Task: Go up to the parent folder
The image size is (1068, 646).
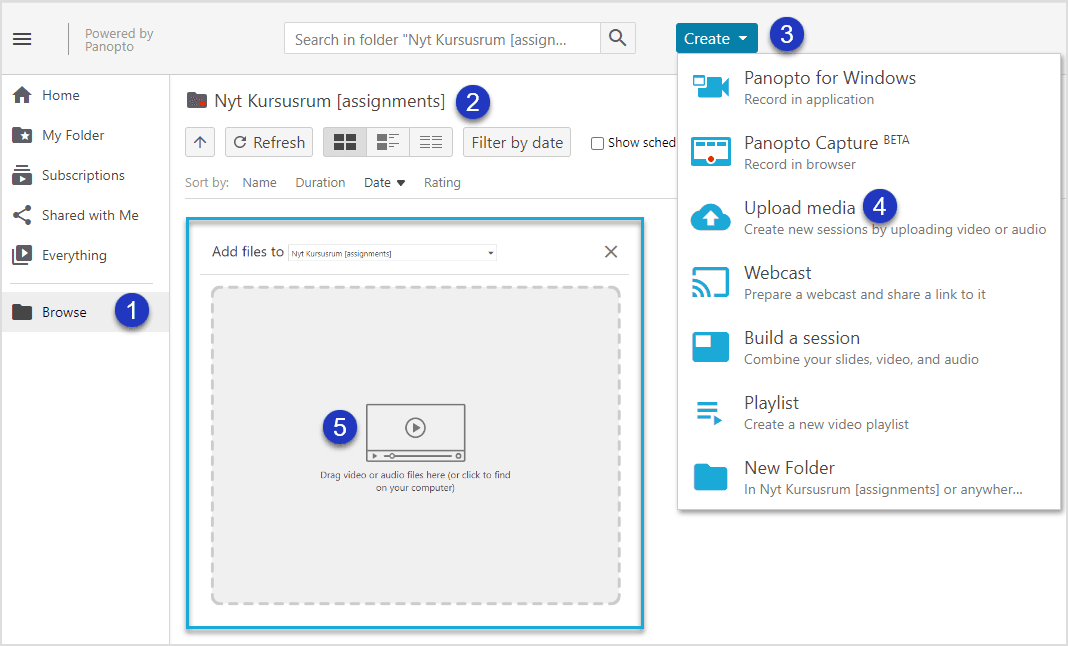Action: click(200, 142)
